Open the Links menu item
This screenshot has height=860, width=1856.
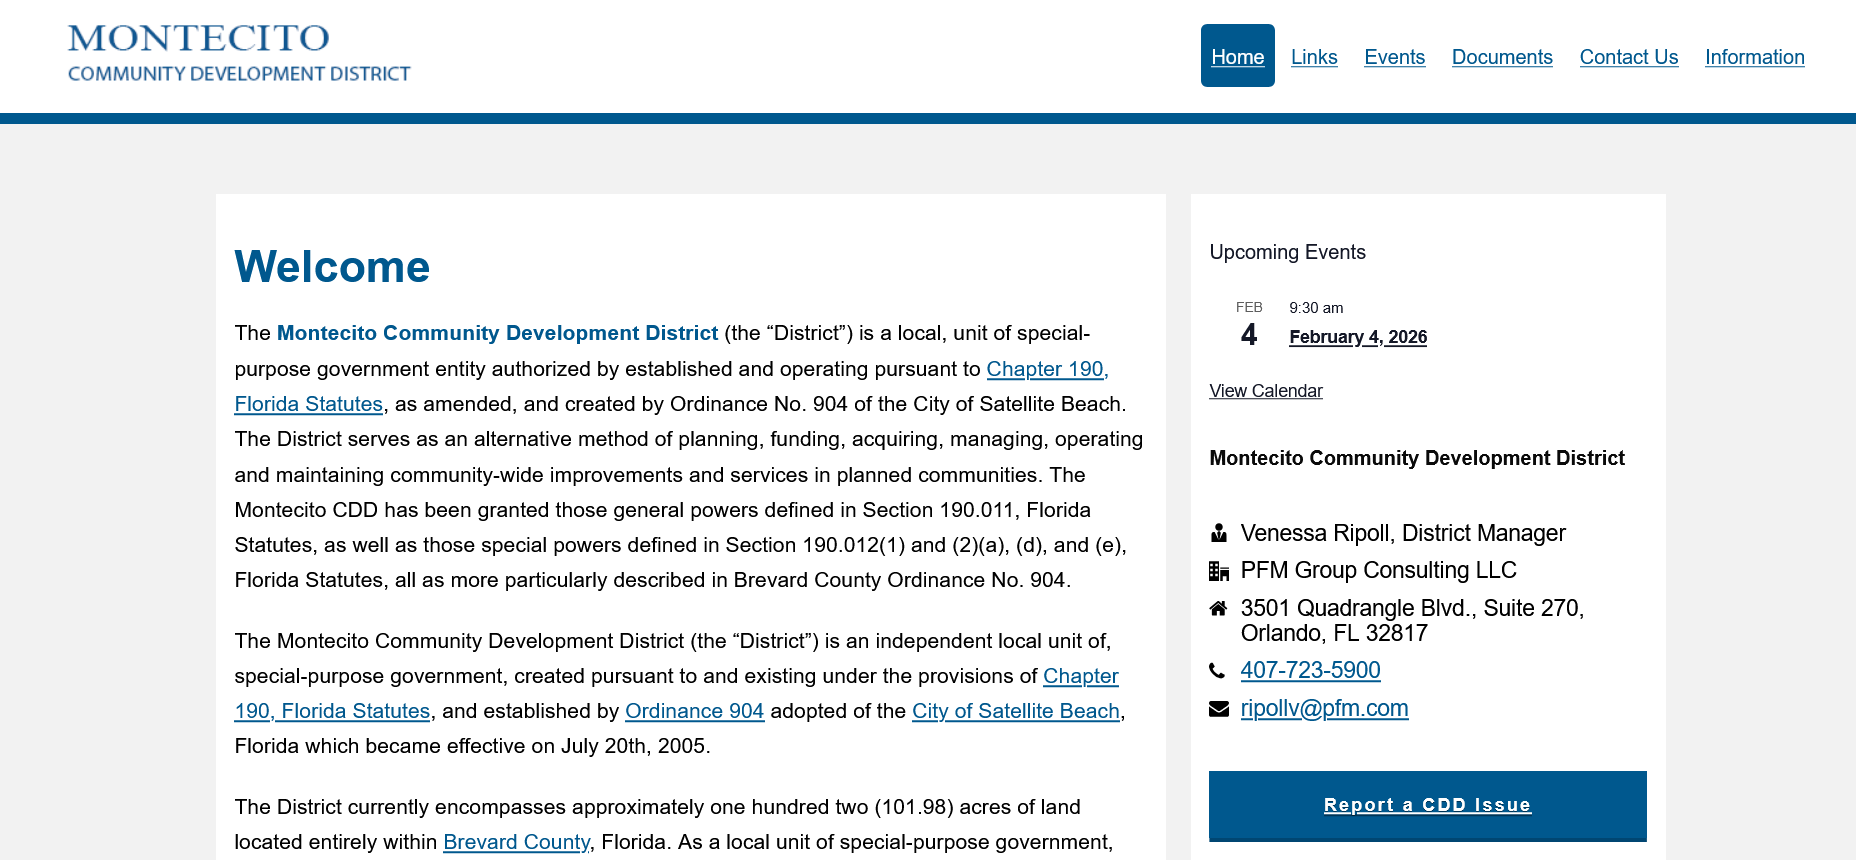[x=1314, y=57]
